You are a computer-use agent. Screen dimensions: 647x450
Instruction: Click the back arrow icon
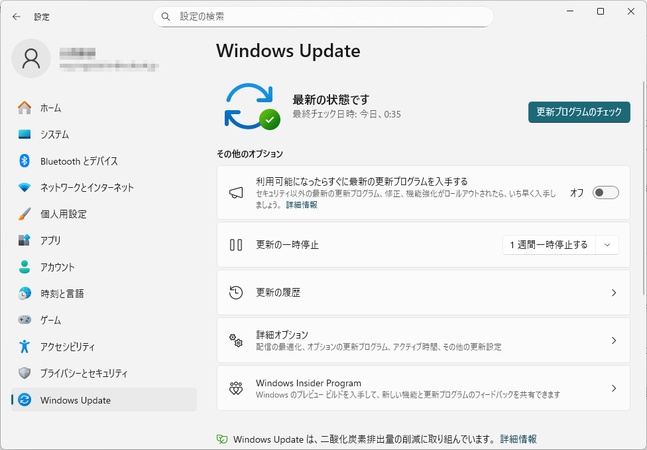click(17, 16)
